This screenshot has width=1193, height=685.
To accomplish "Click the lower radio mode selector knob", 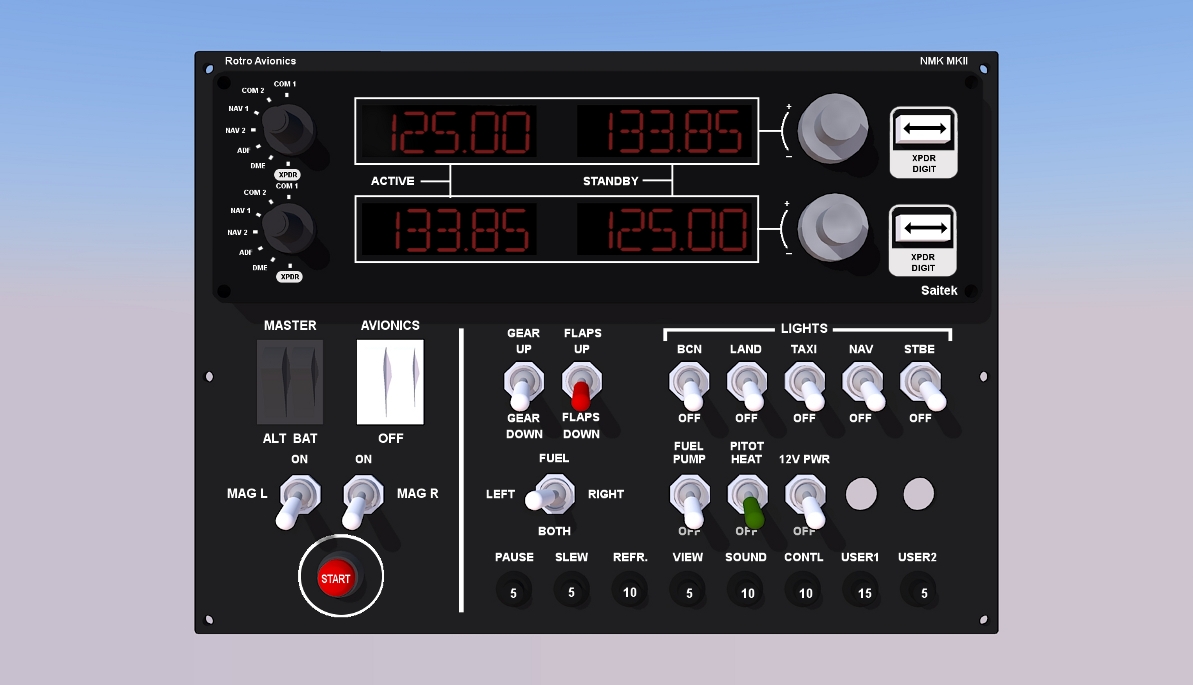I will (288, 228).
